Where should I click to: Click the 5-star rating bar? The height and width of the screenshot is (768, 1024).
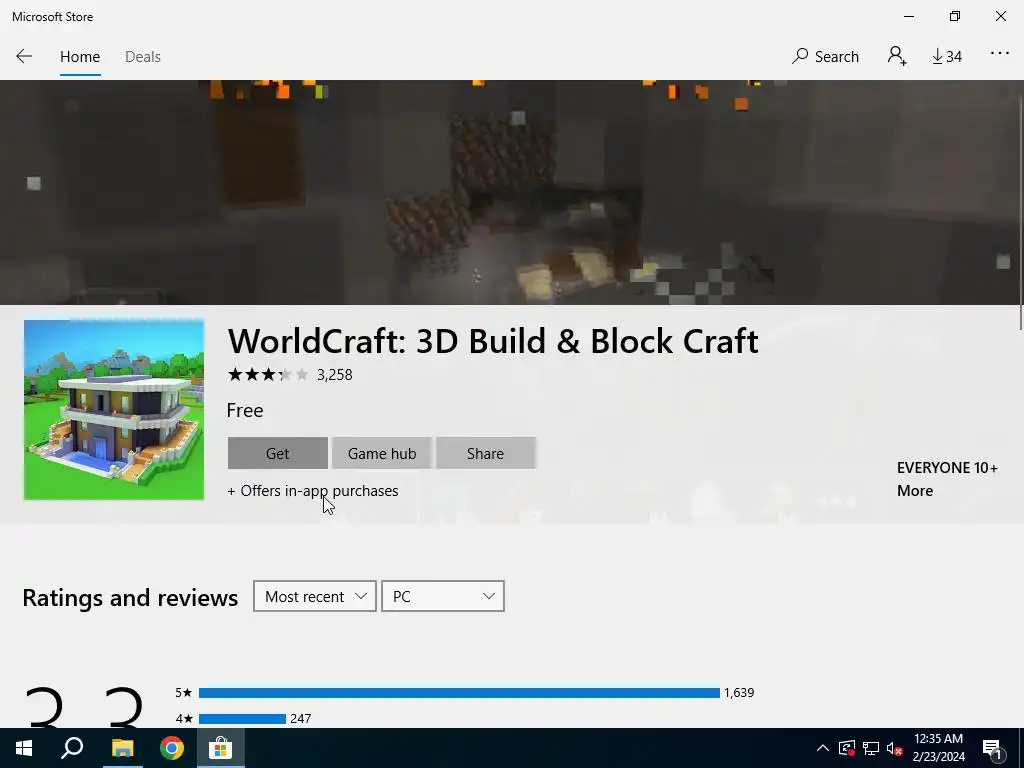[459, 693]
